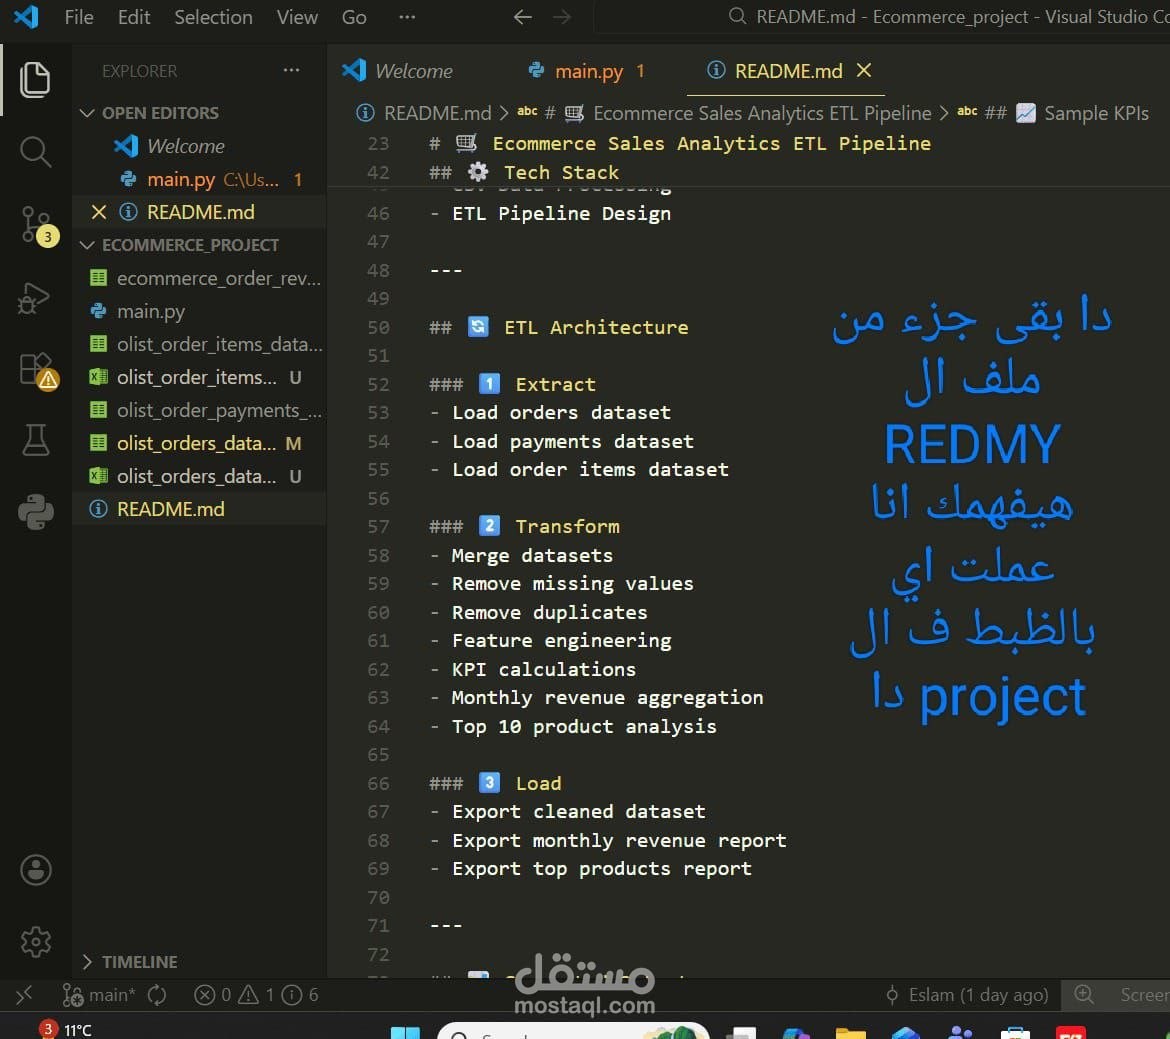This screenshot has height=1039, width=1170.
Task: Open the Edit menu
Action: click(134, 16)
